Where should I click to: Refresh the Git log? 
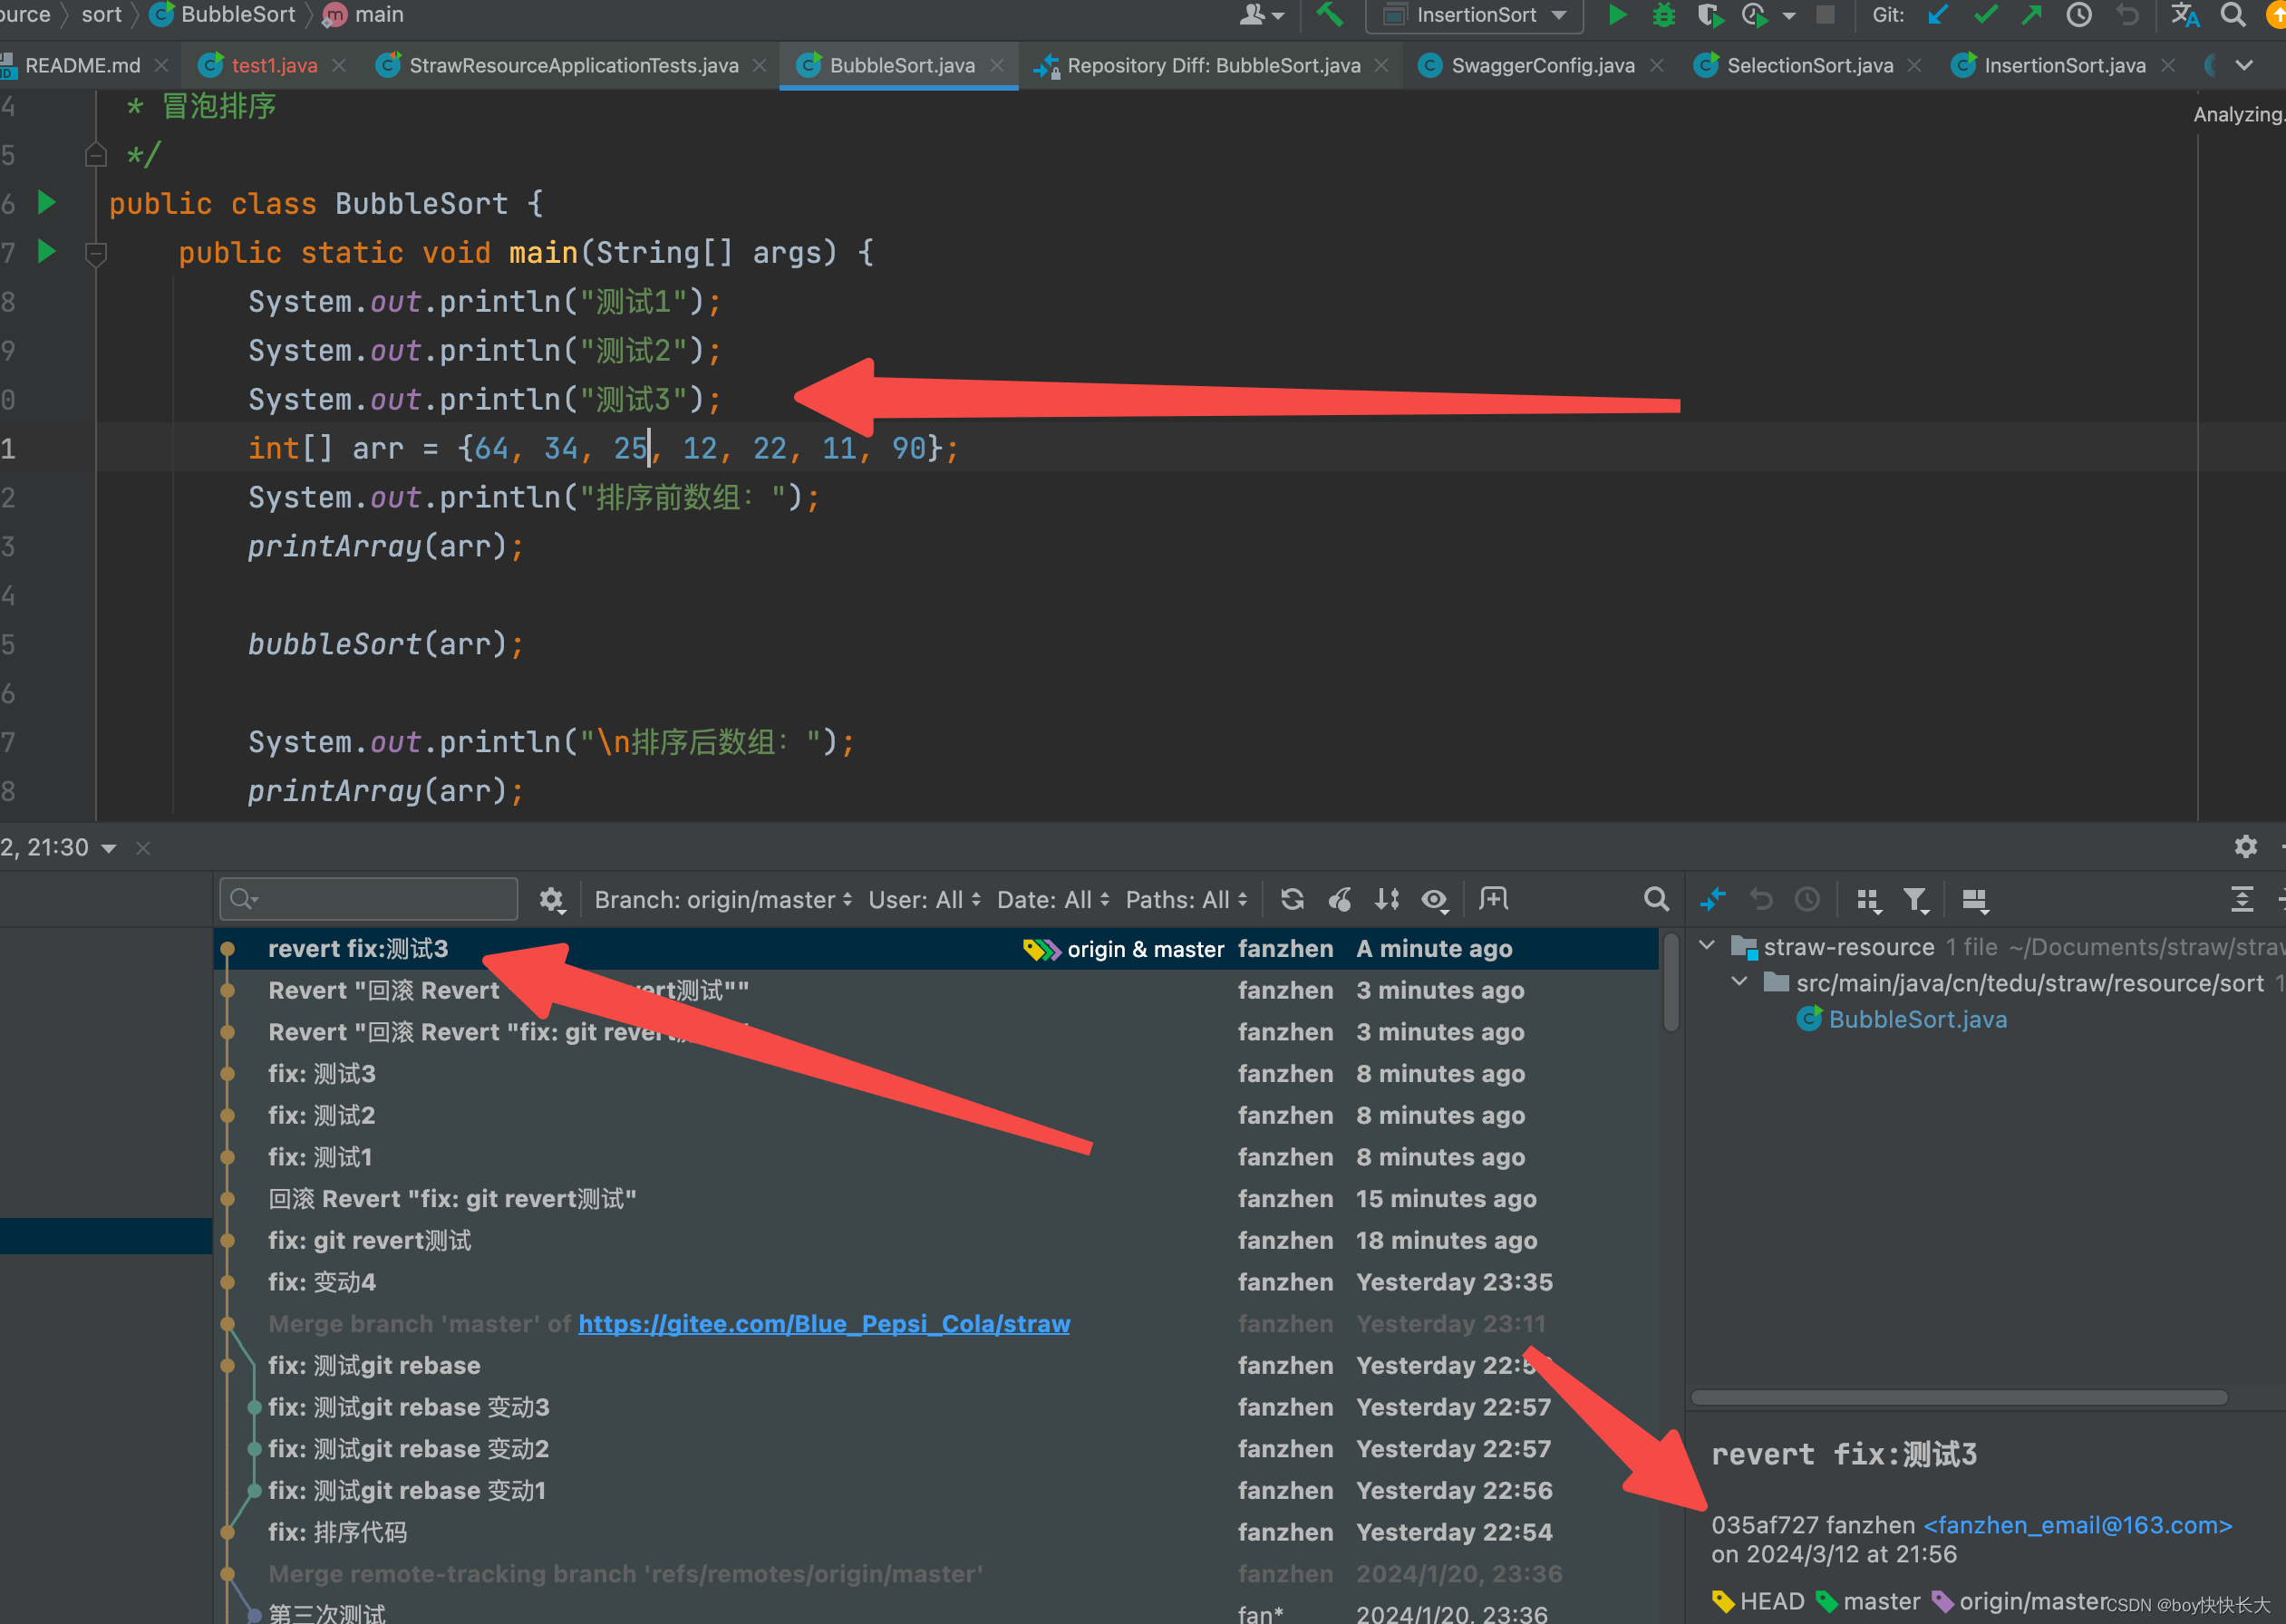tap(1292, 899)
